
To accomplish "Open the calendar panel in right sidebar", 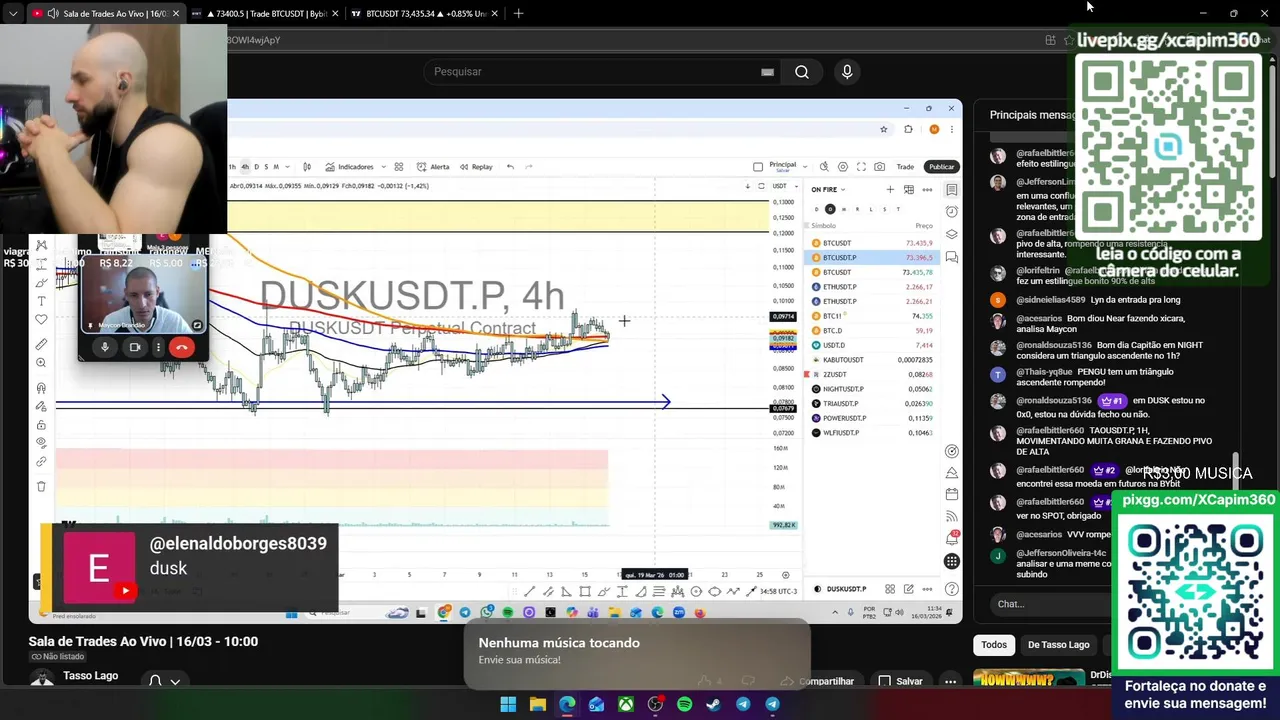I will pyautogui.click(x=952, y=494).
